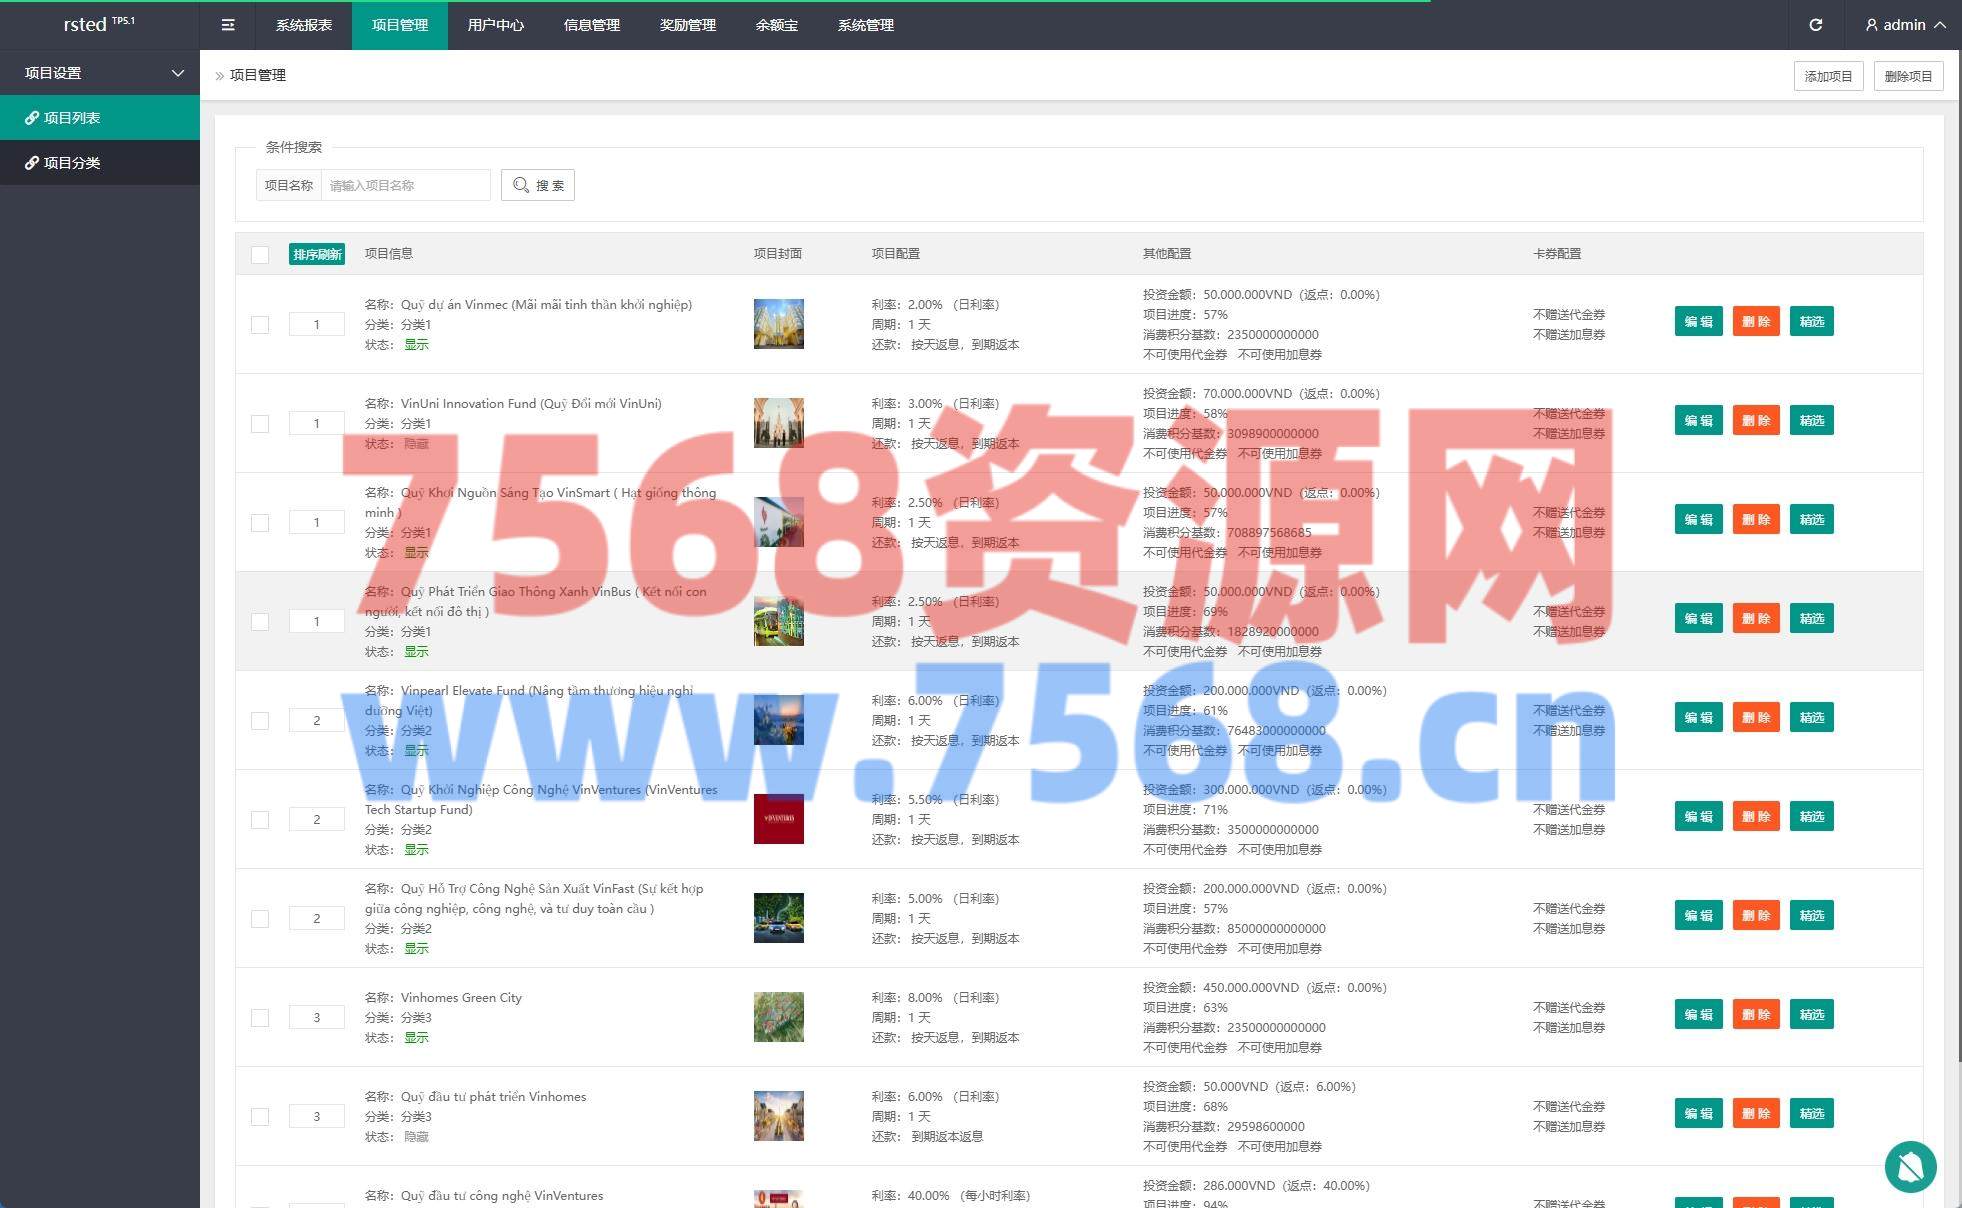This screenshot has width=1962, height=1208.
Task: Open the 余额宝 menu item
Action: 776,25
